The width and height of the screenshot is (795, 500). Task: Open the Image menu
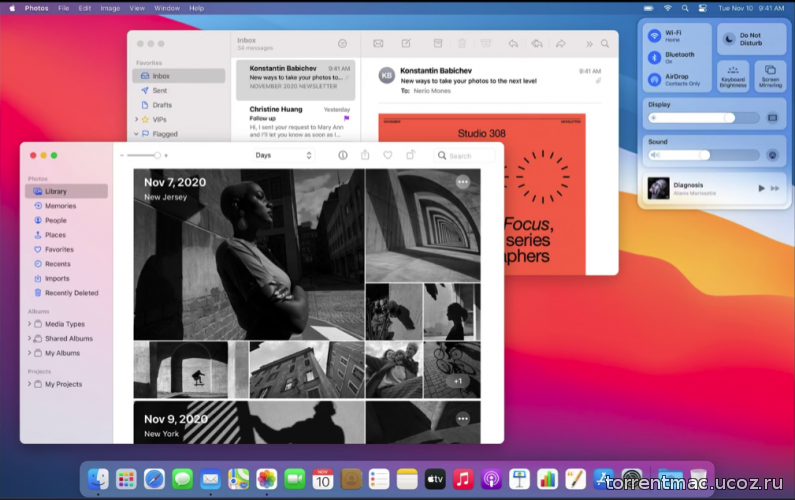pyautogui.click(x=110, y=8)
